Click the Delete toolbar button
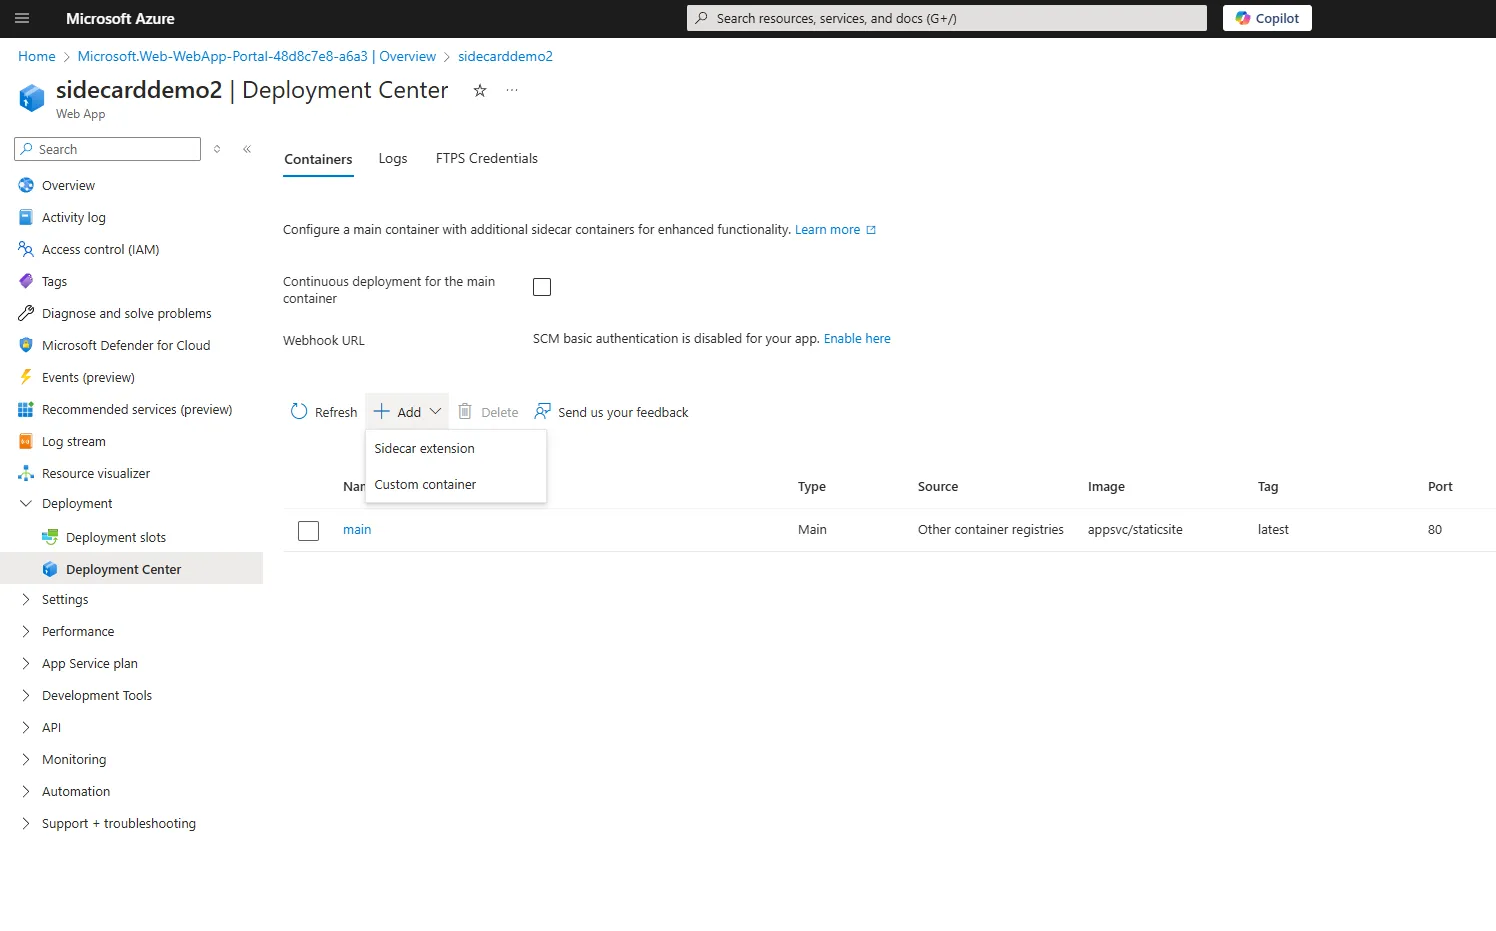1496x931 pixels. [x=489, y=412]
